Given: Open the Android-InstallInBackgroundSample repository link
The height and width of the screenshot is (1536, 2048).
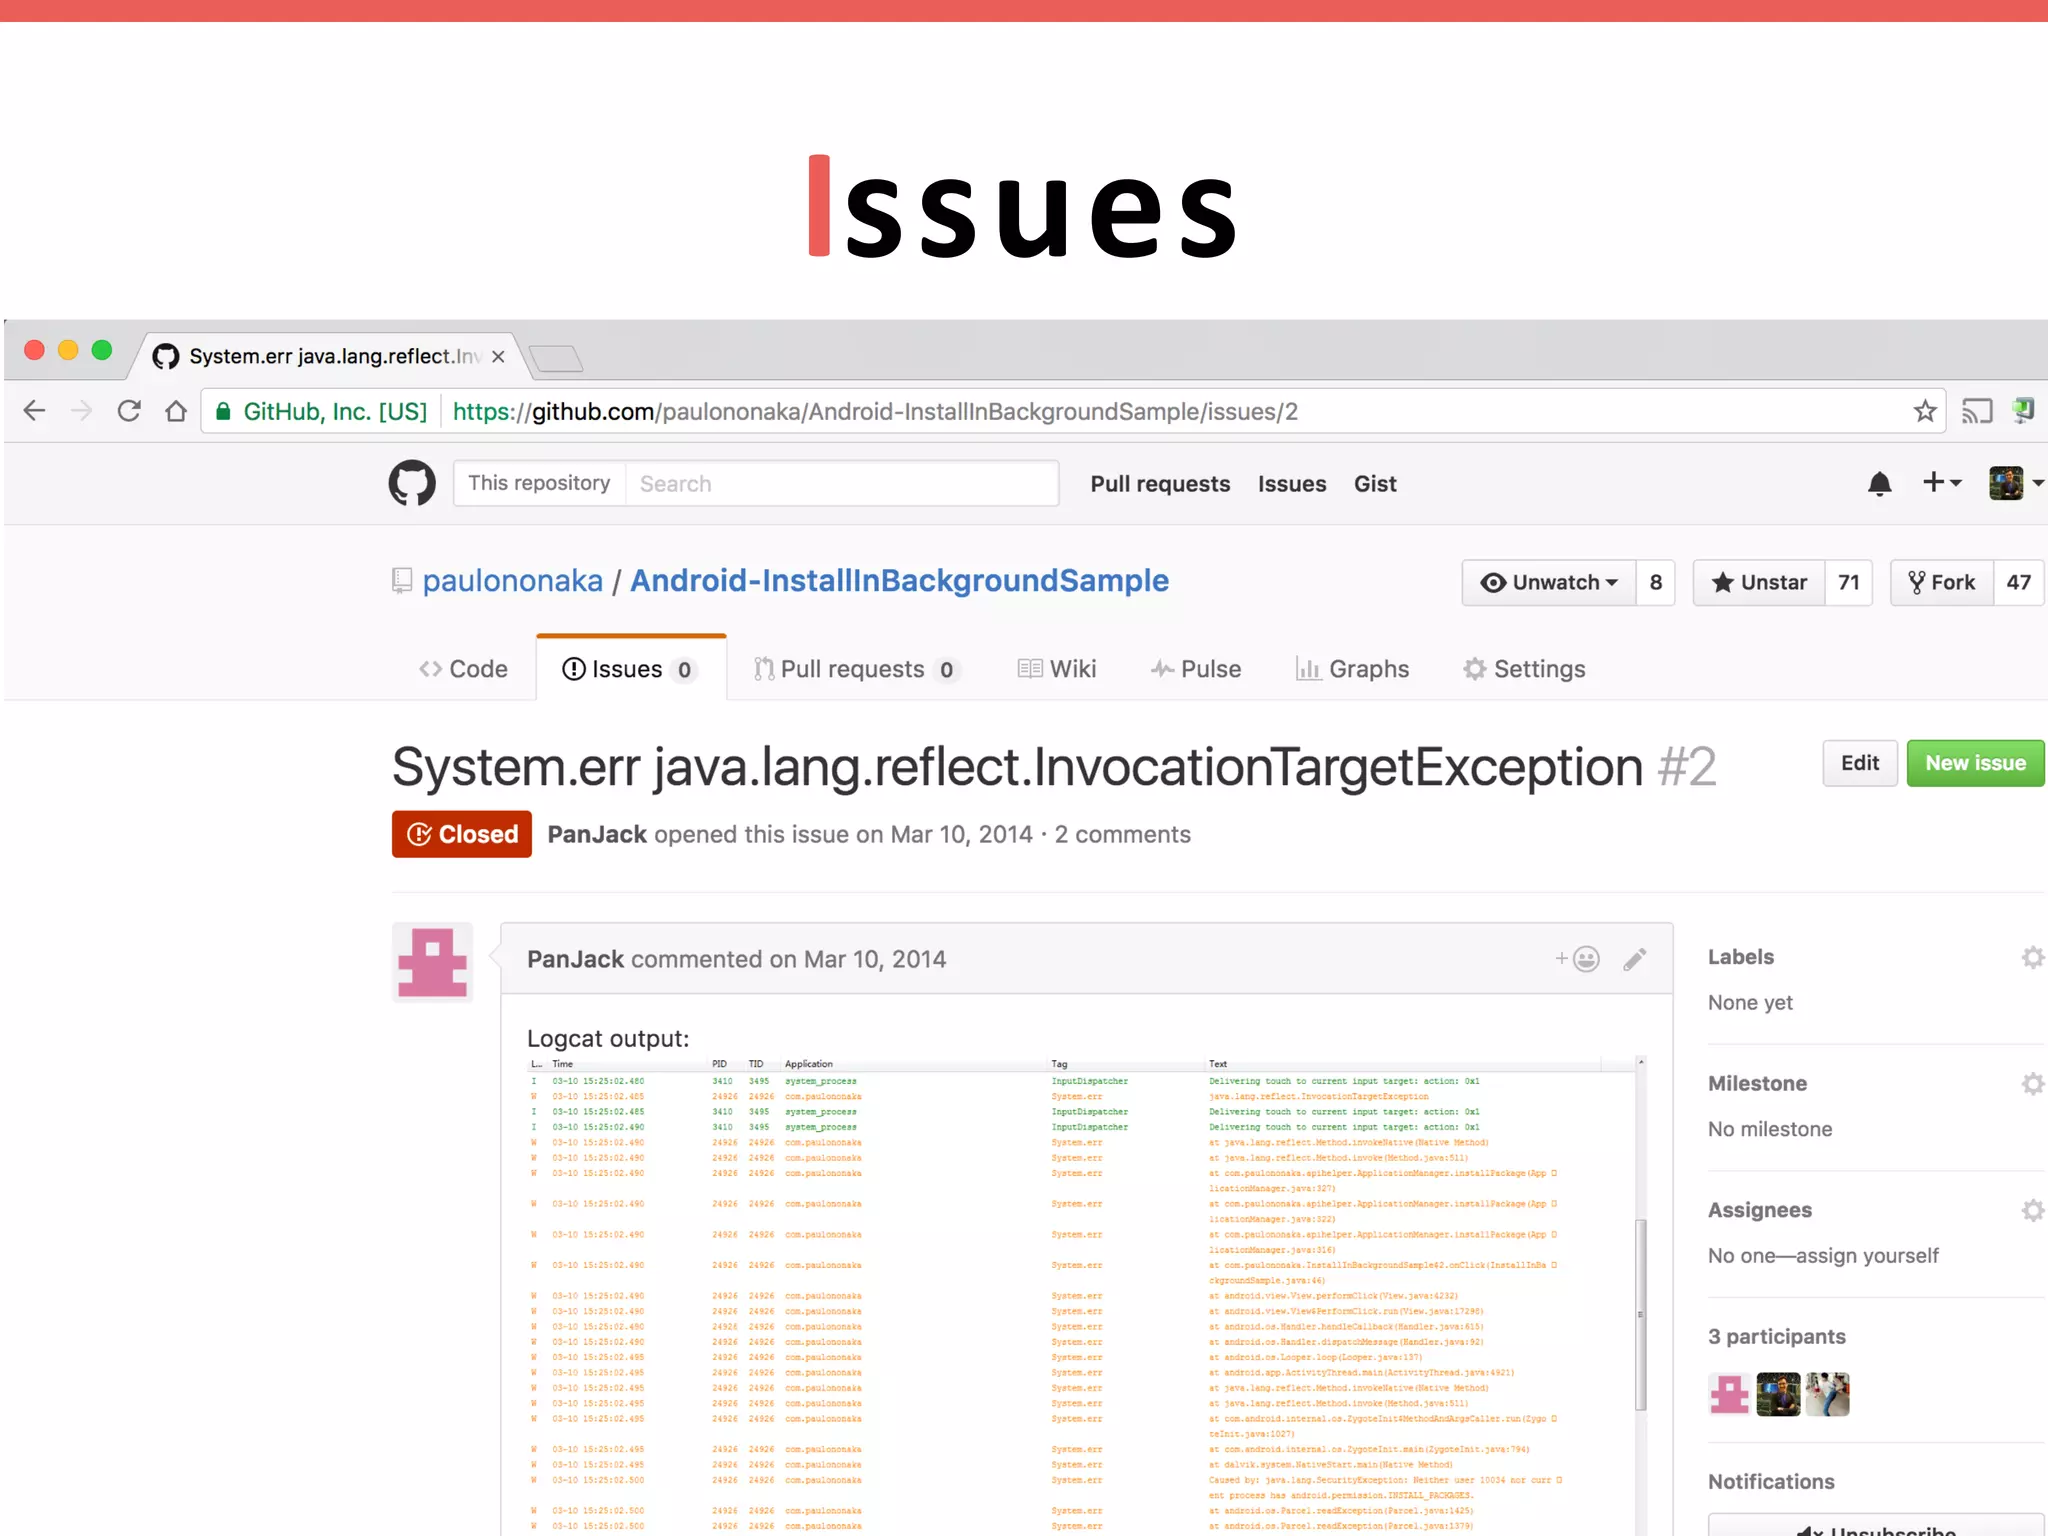Looking at the screenshot, I should (x=899, y=581).
